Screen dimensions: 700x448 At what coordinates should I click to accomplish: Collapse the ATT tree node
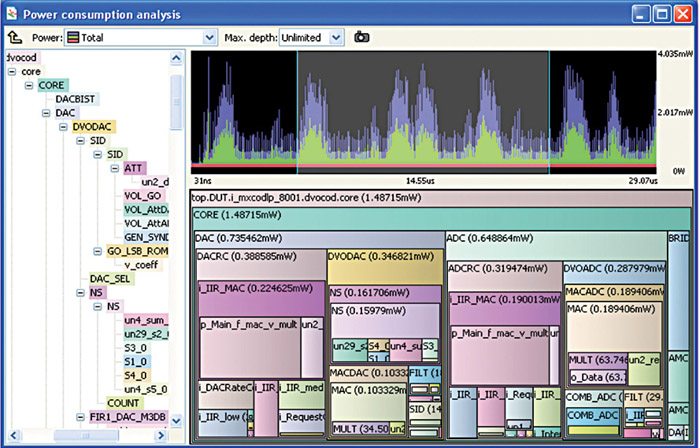pos(114,168)
